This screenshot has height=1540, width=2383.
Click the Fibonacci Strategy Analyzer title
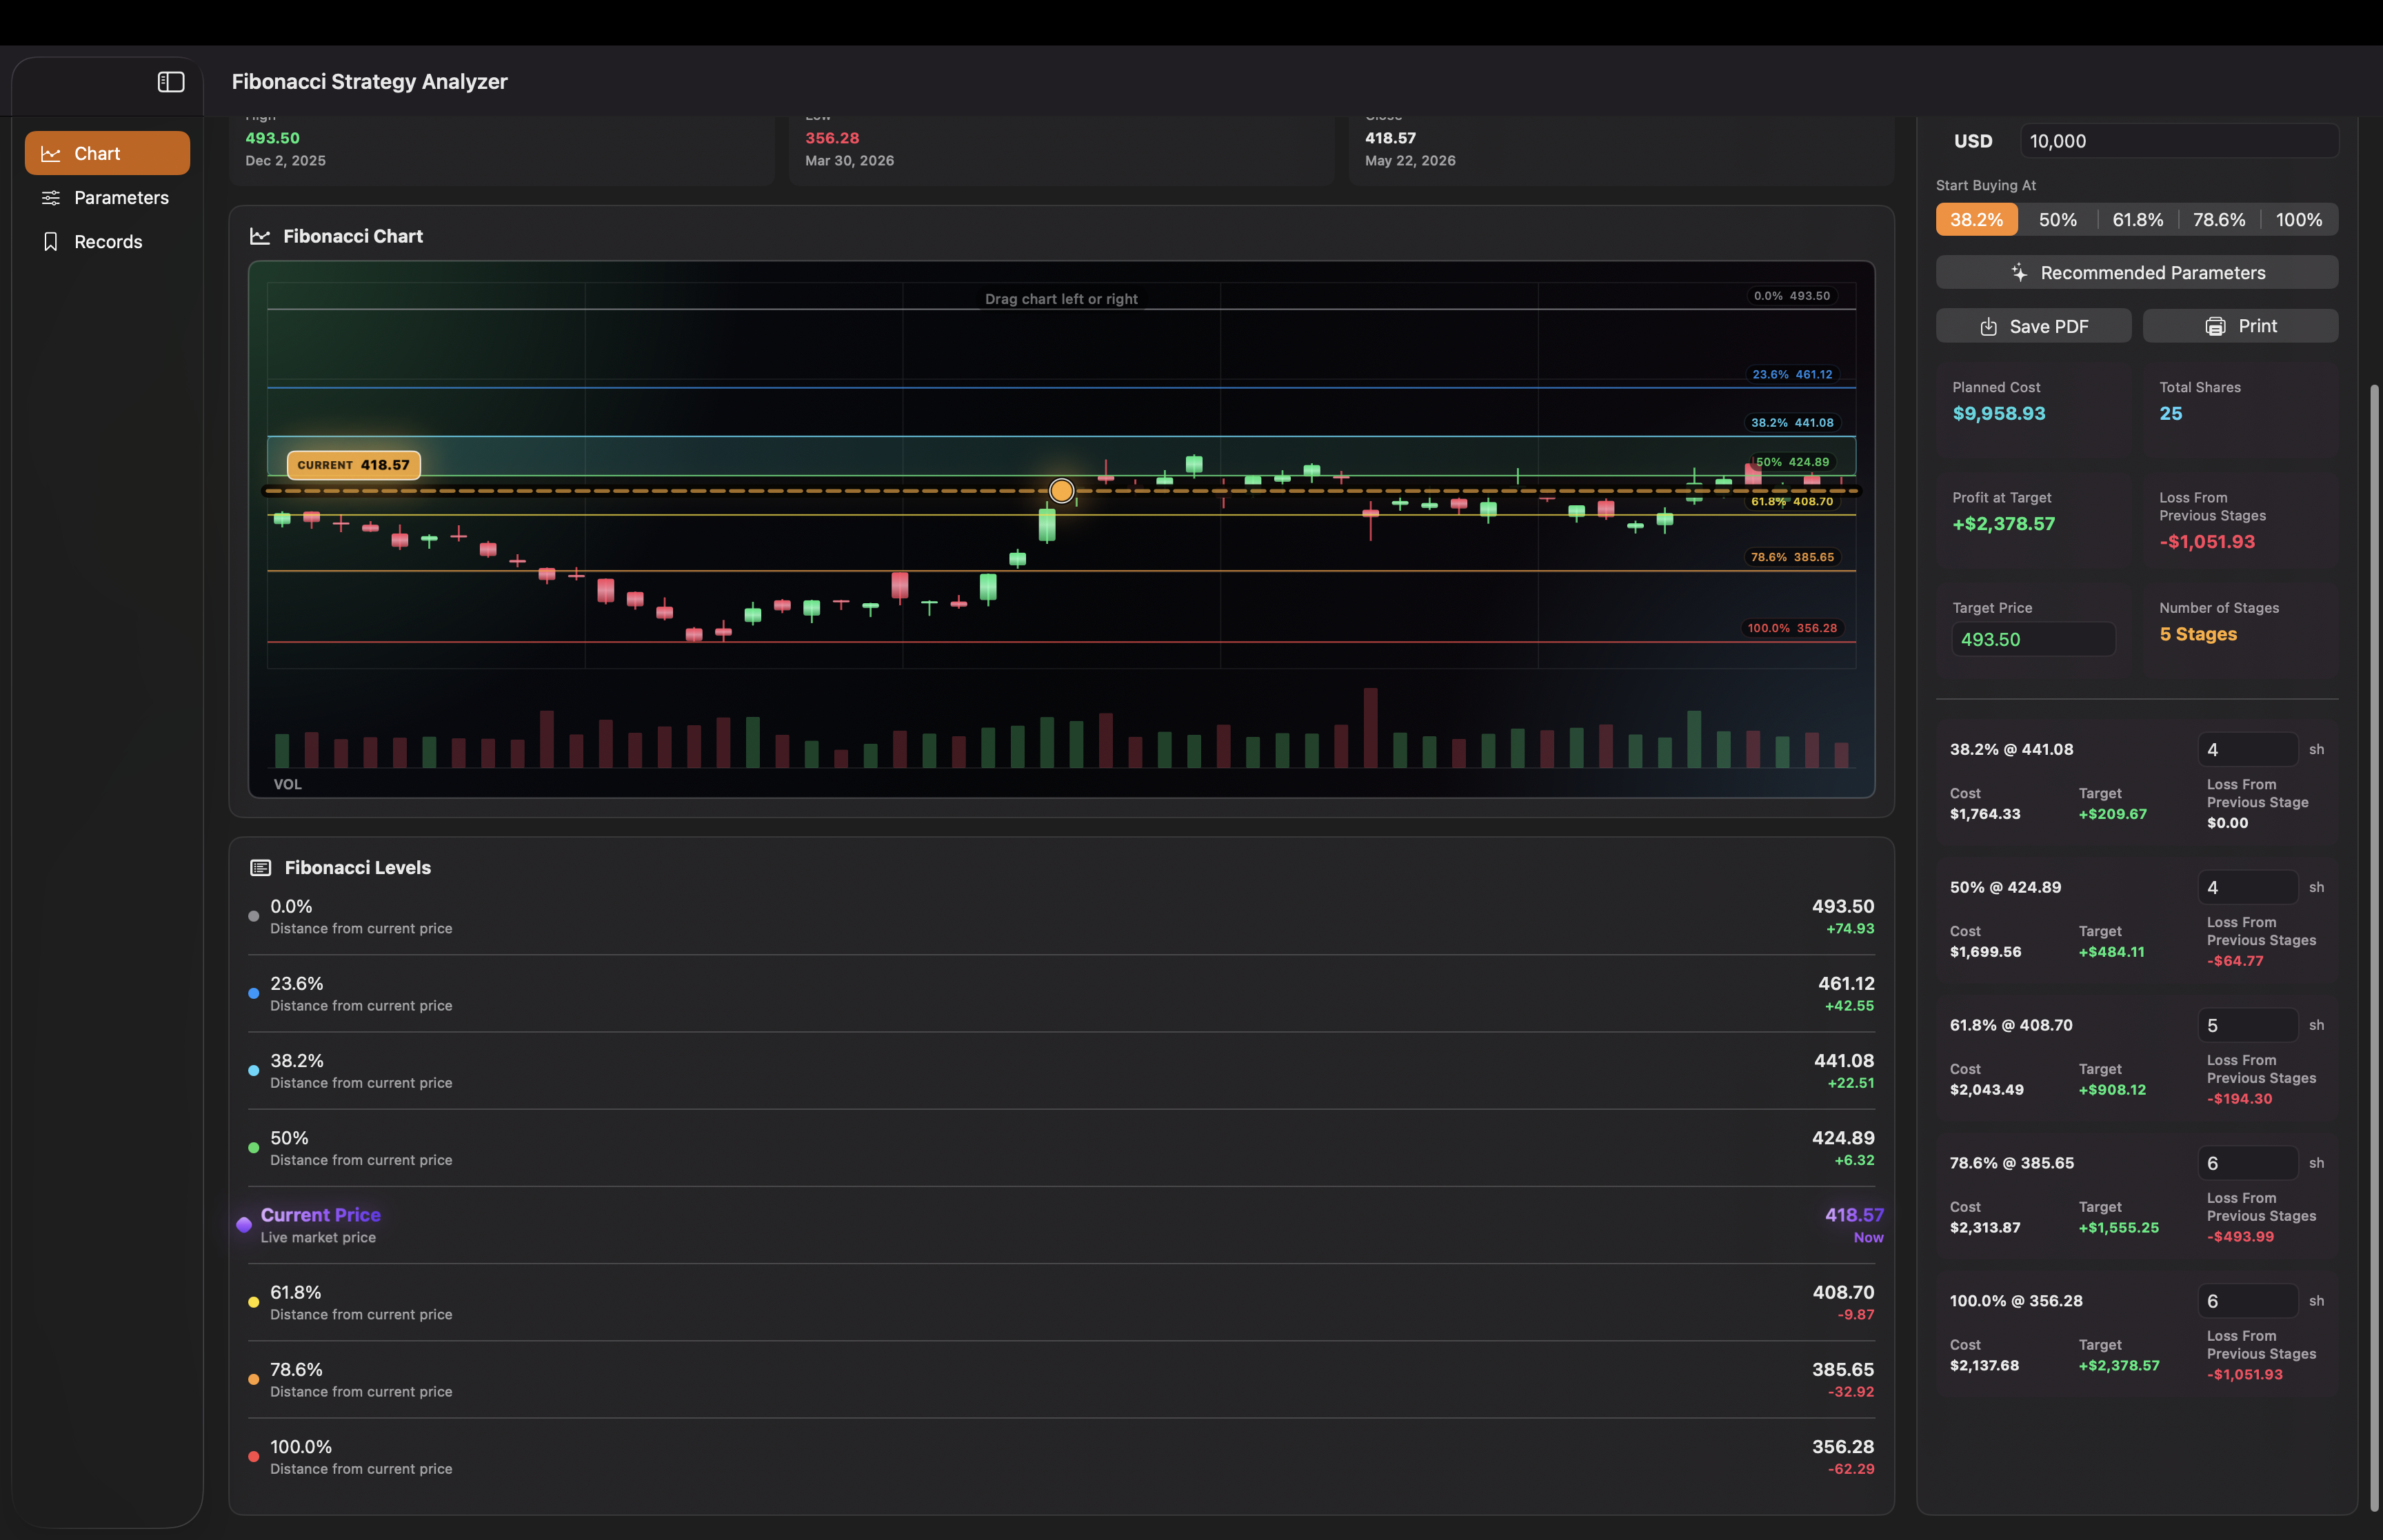pos(369,82)
